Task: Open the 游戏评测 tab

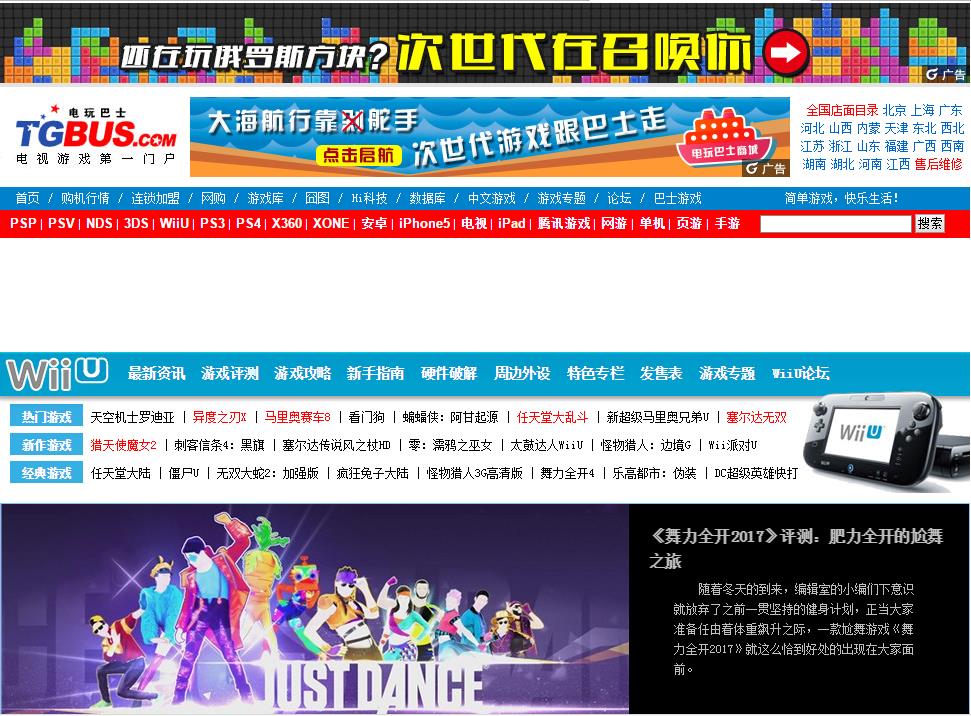Action: pyautogui.click(x=229, y=373)
